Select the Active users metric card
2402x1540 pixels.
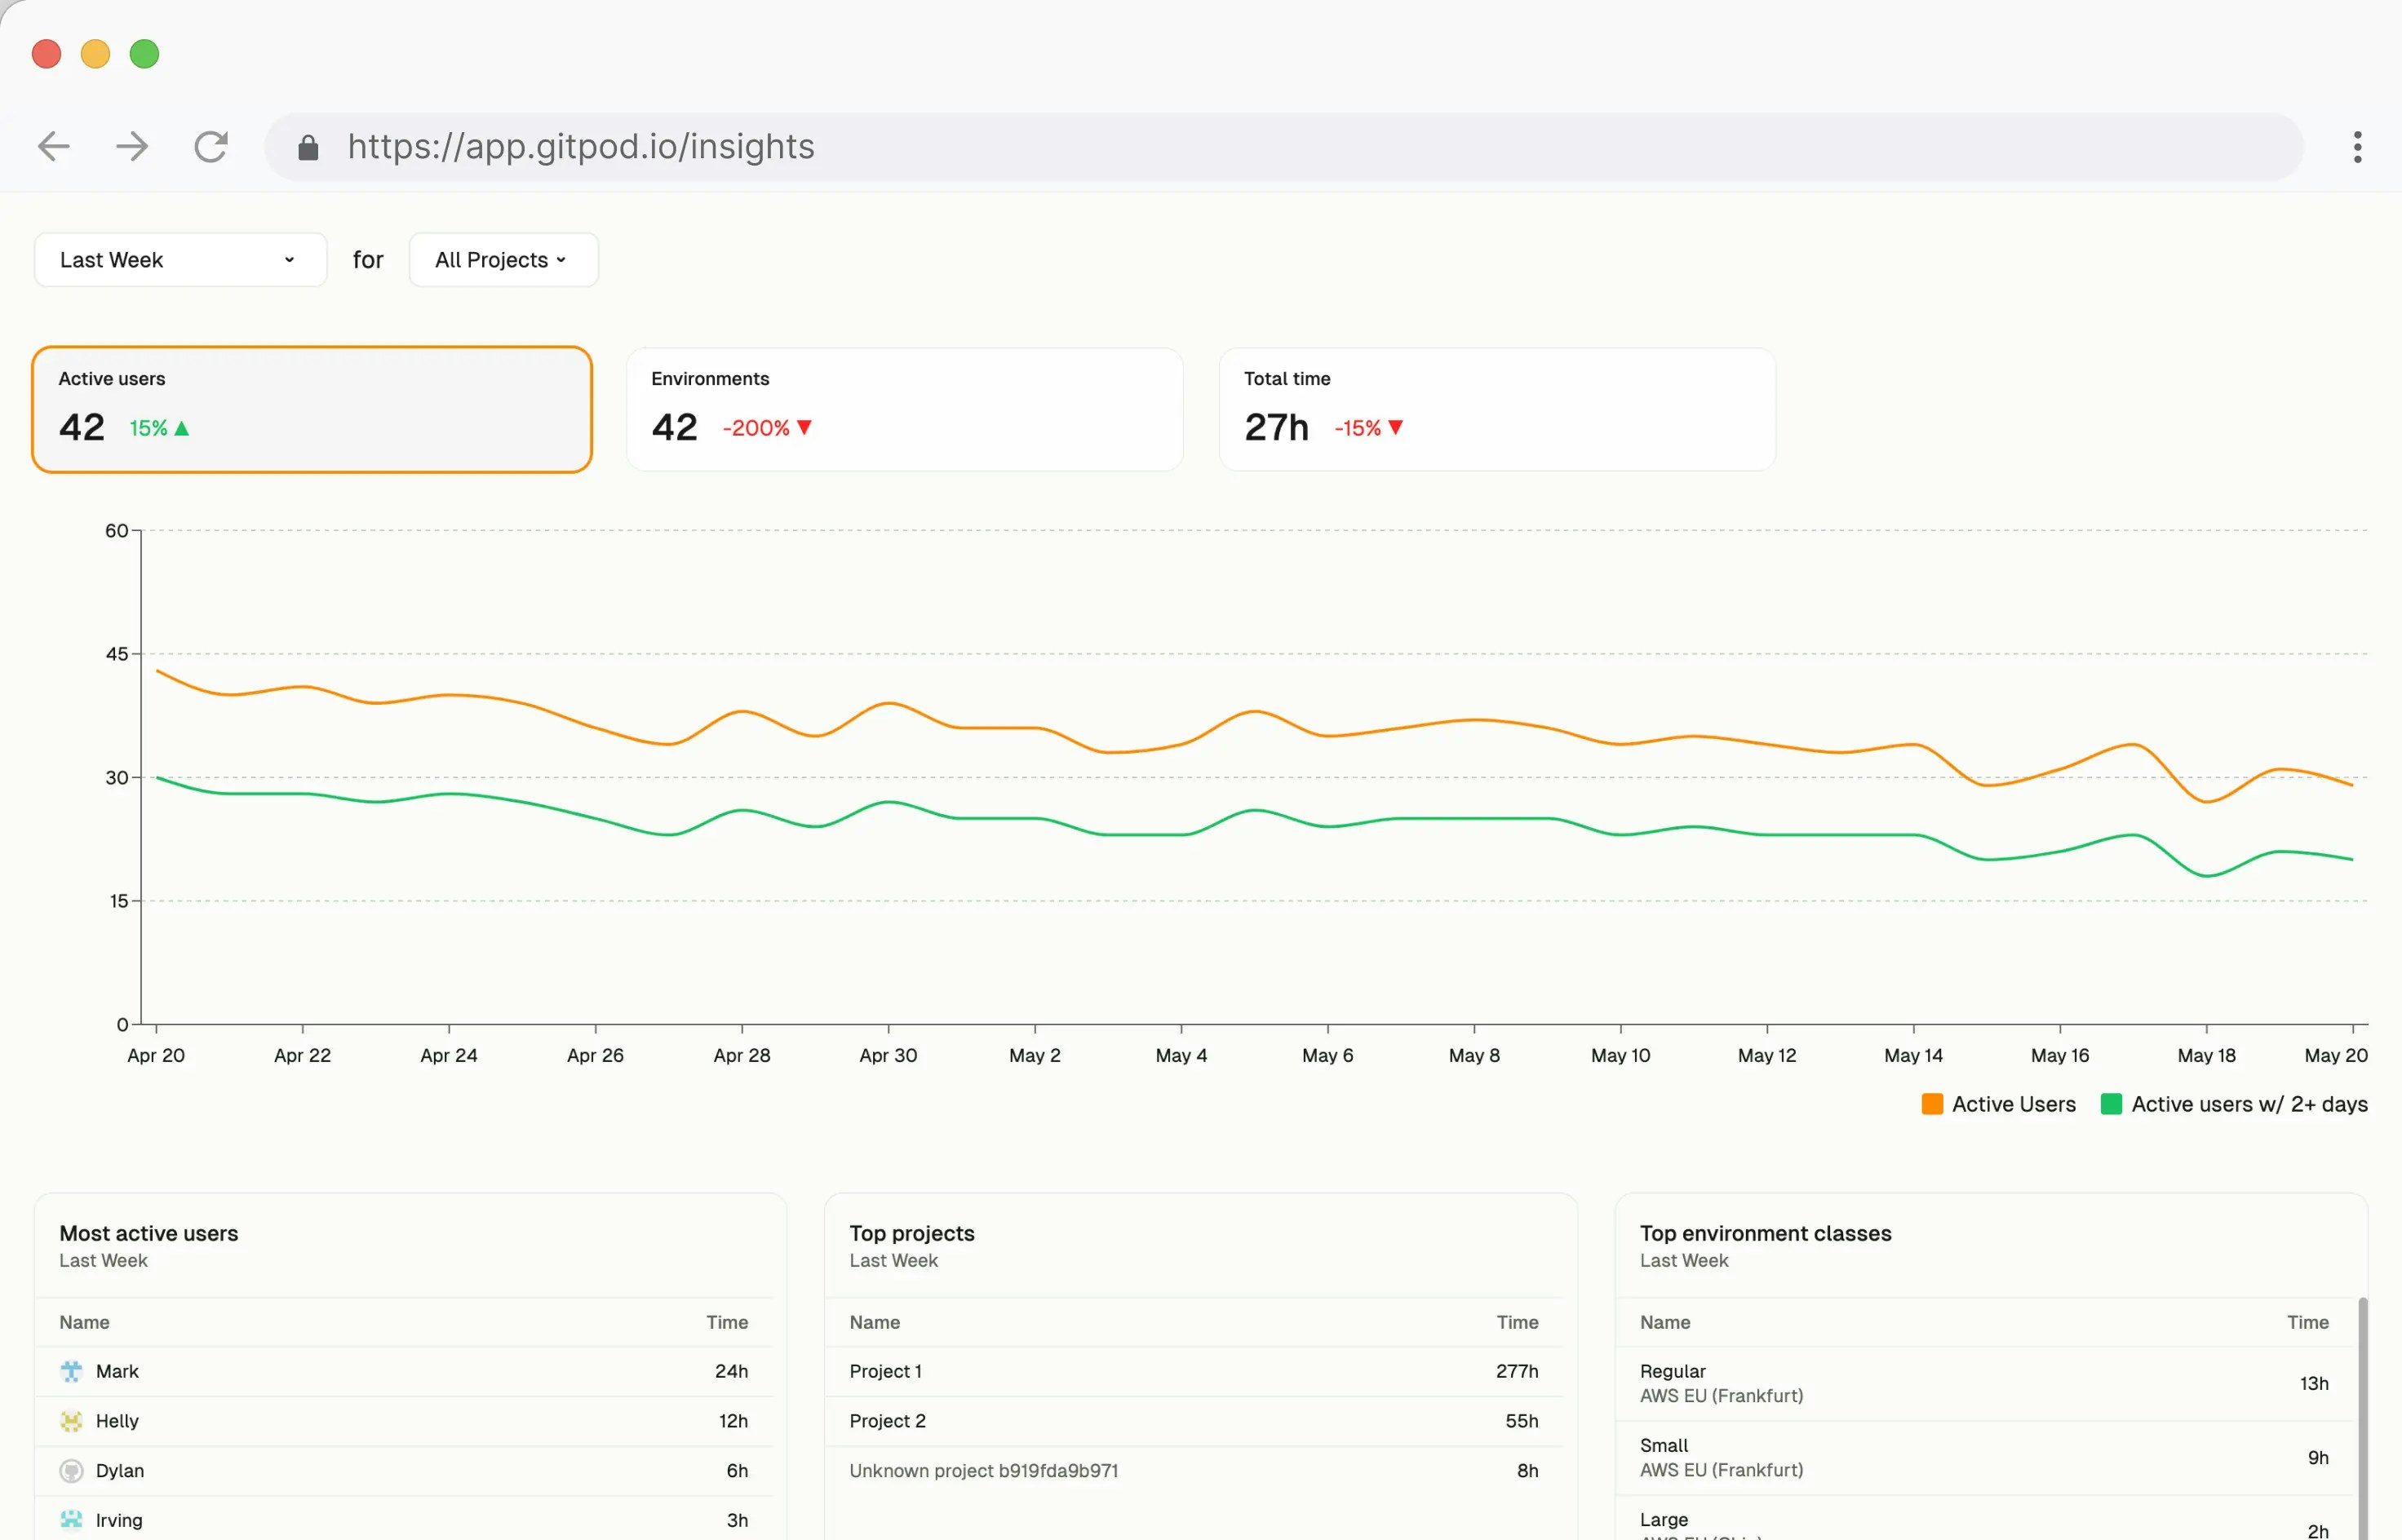[312, 409]
